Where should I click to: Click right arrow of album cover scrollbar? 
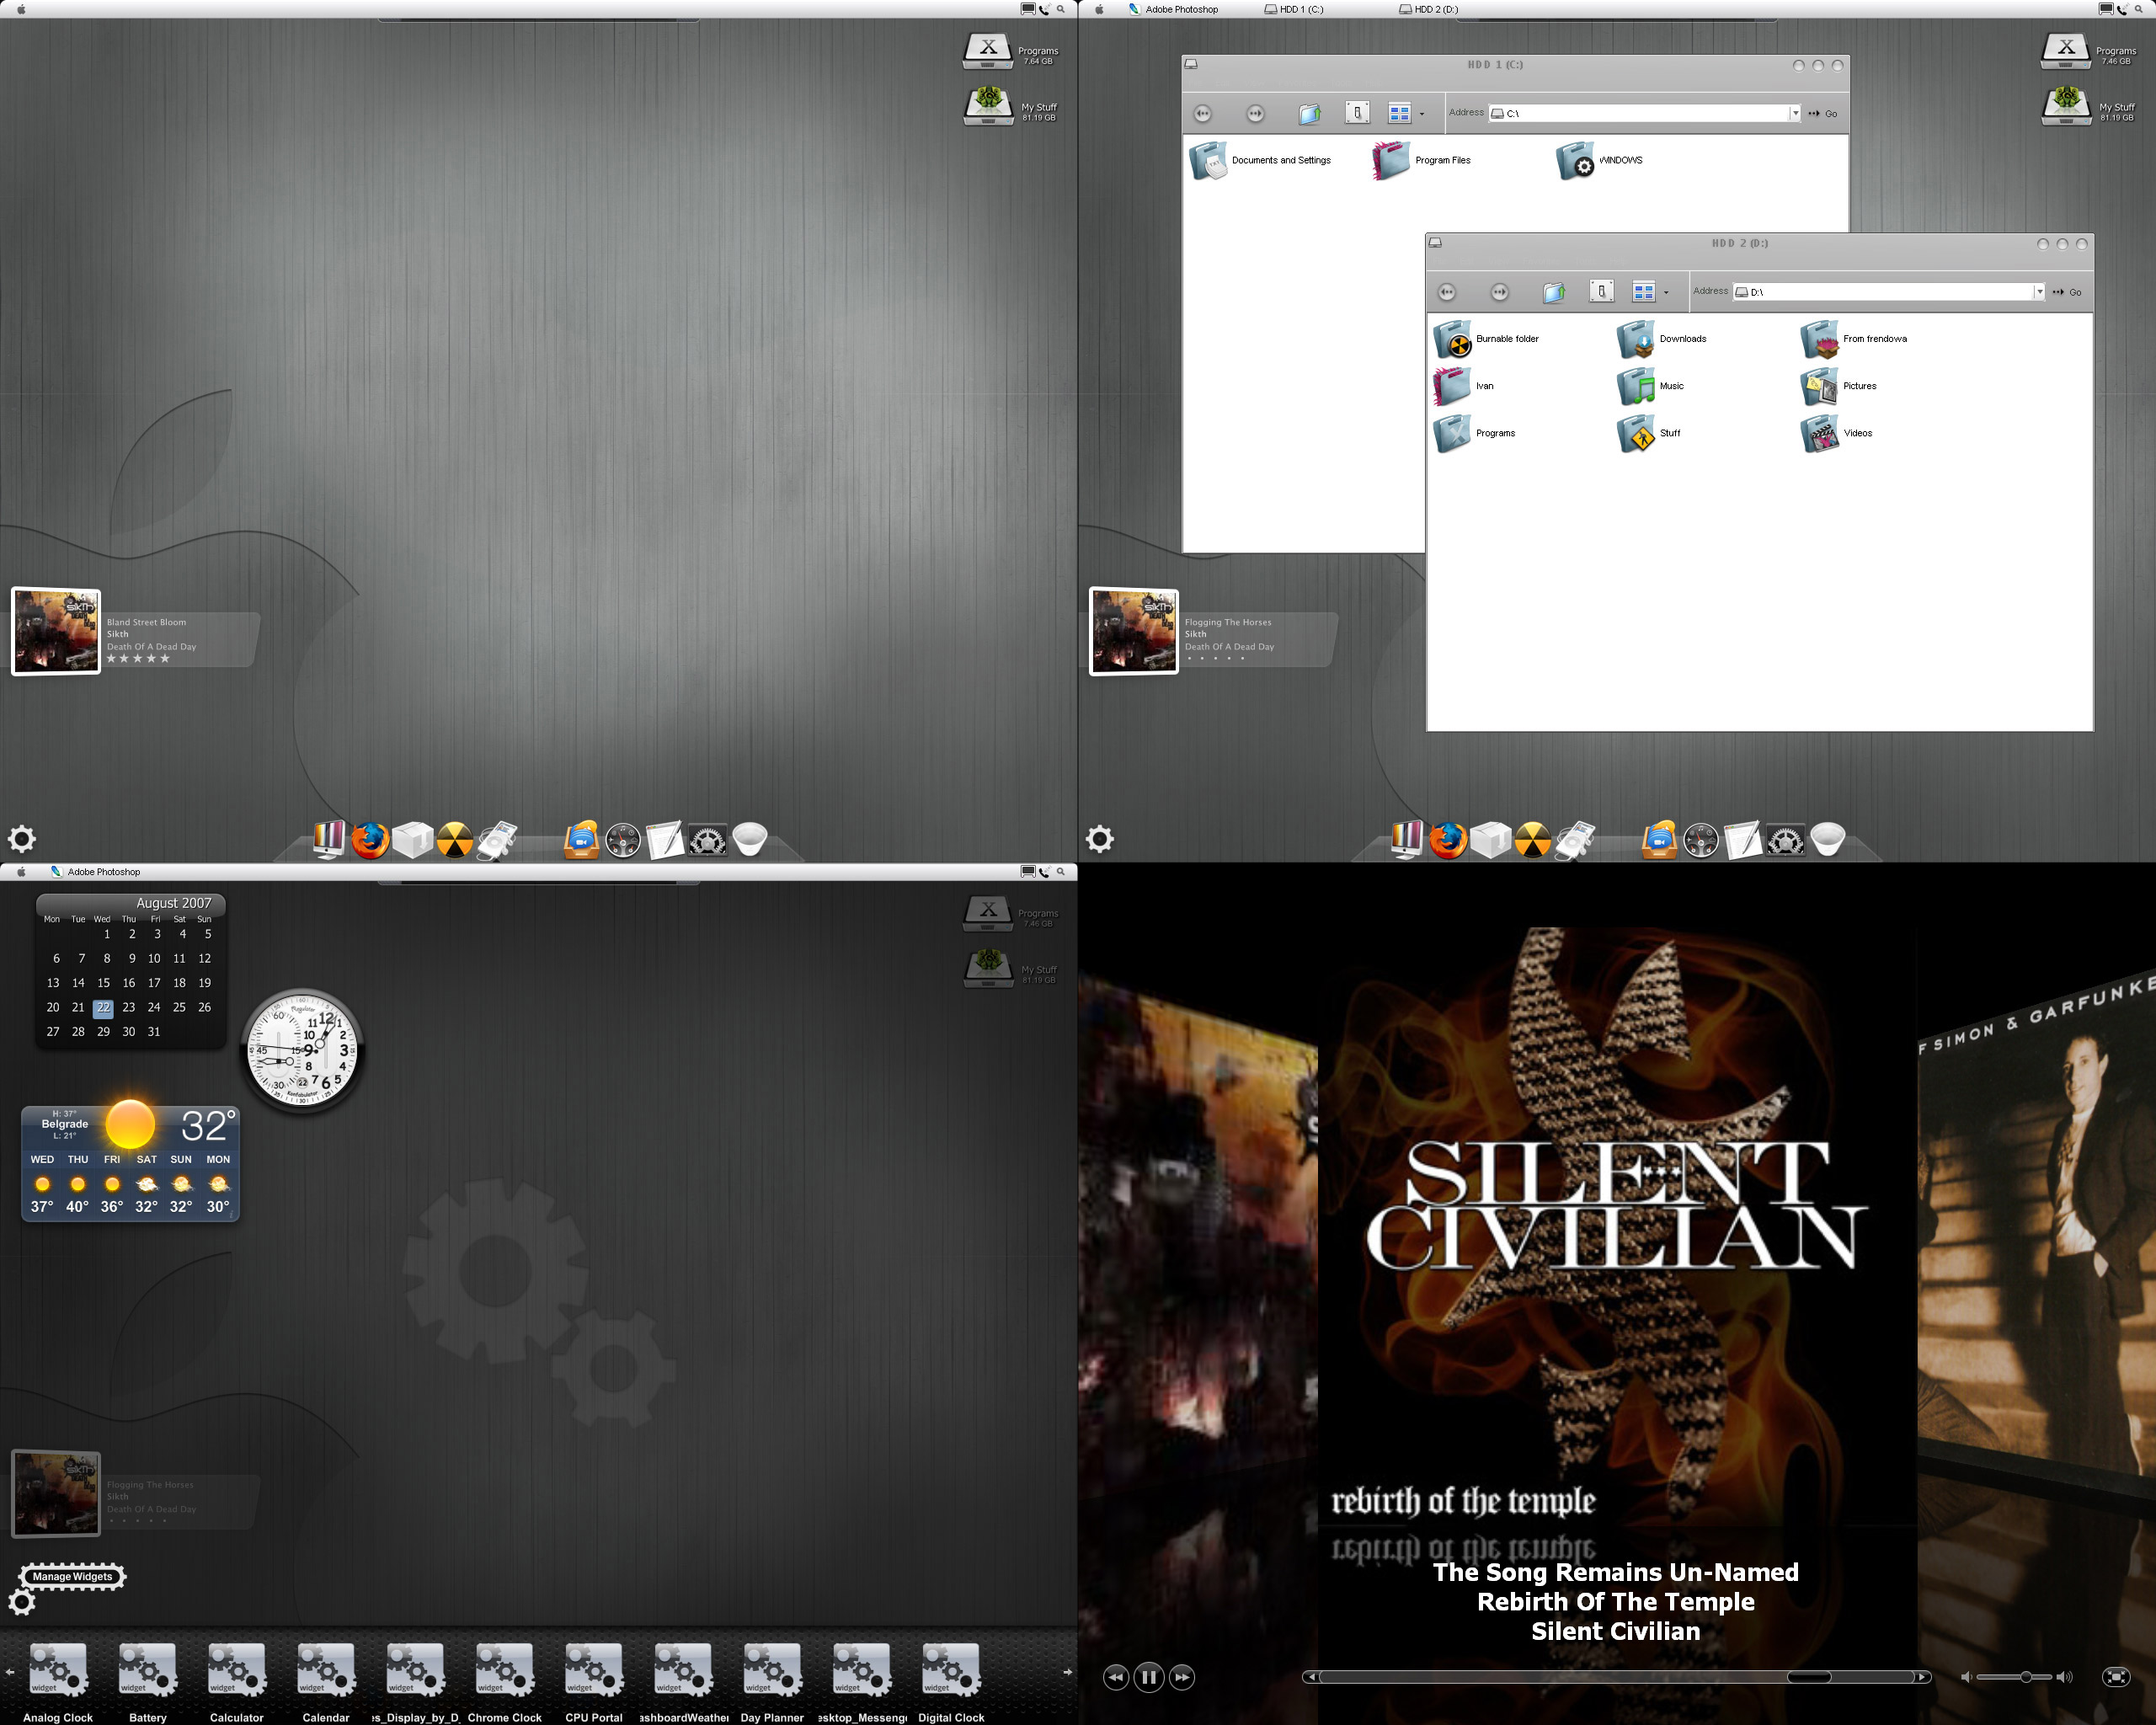[1922, 1677]
